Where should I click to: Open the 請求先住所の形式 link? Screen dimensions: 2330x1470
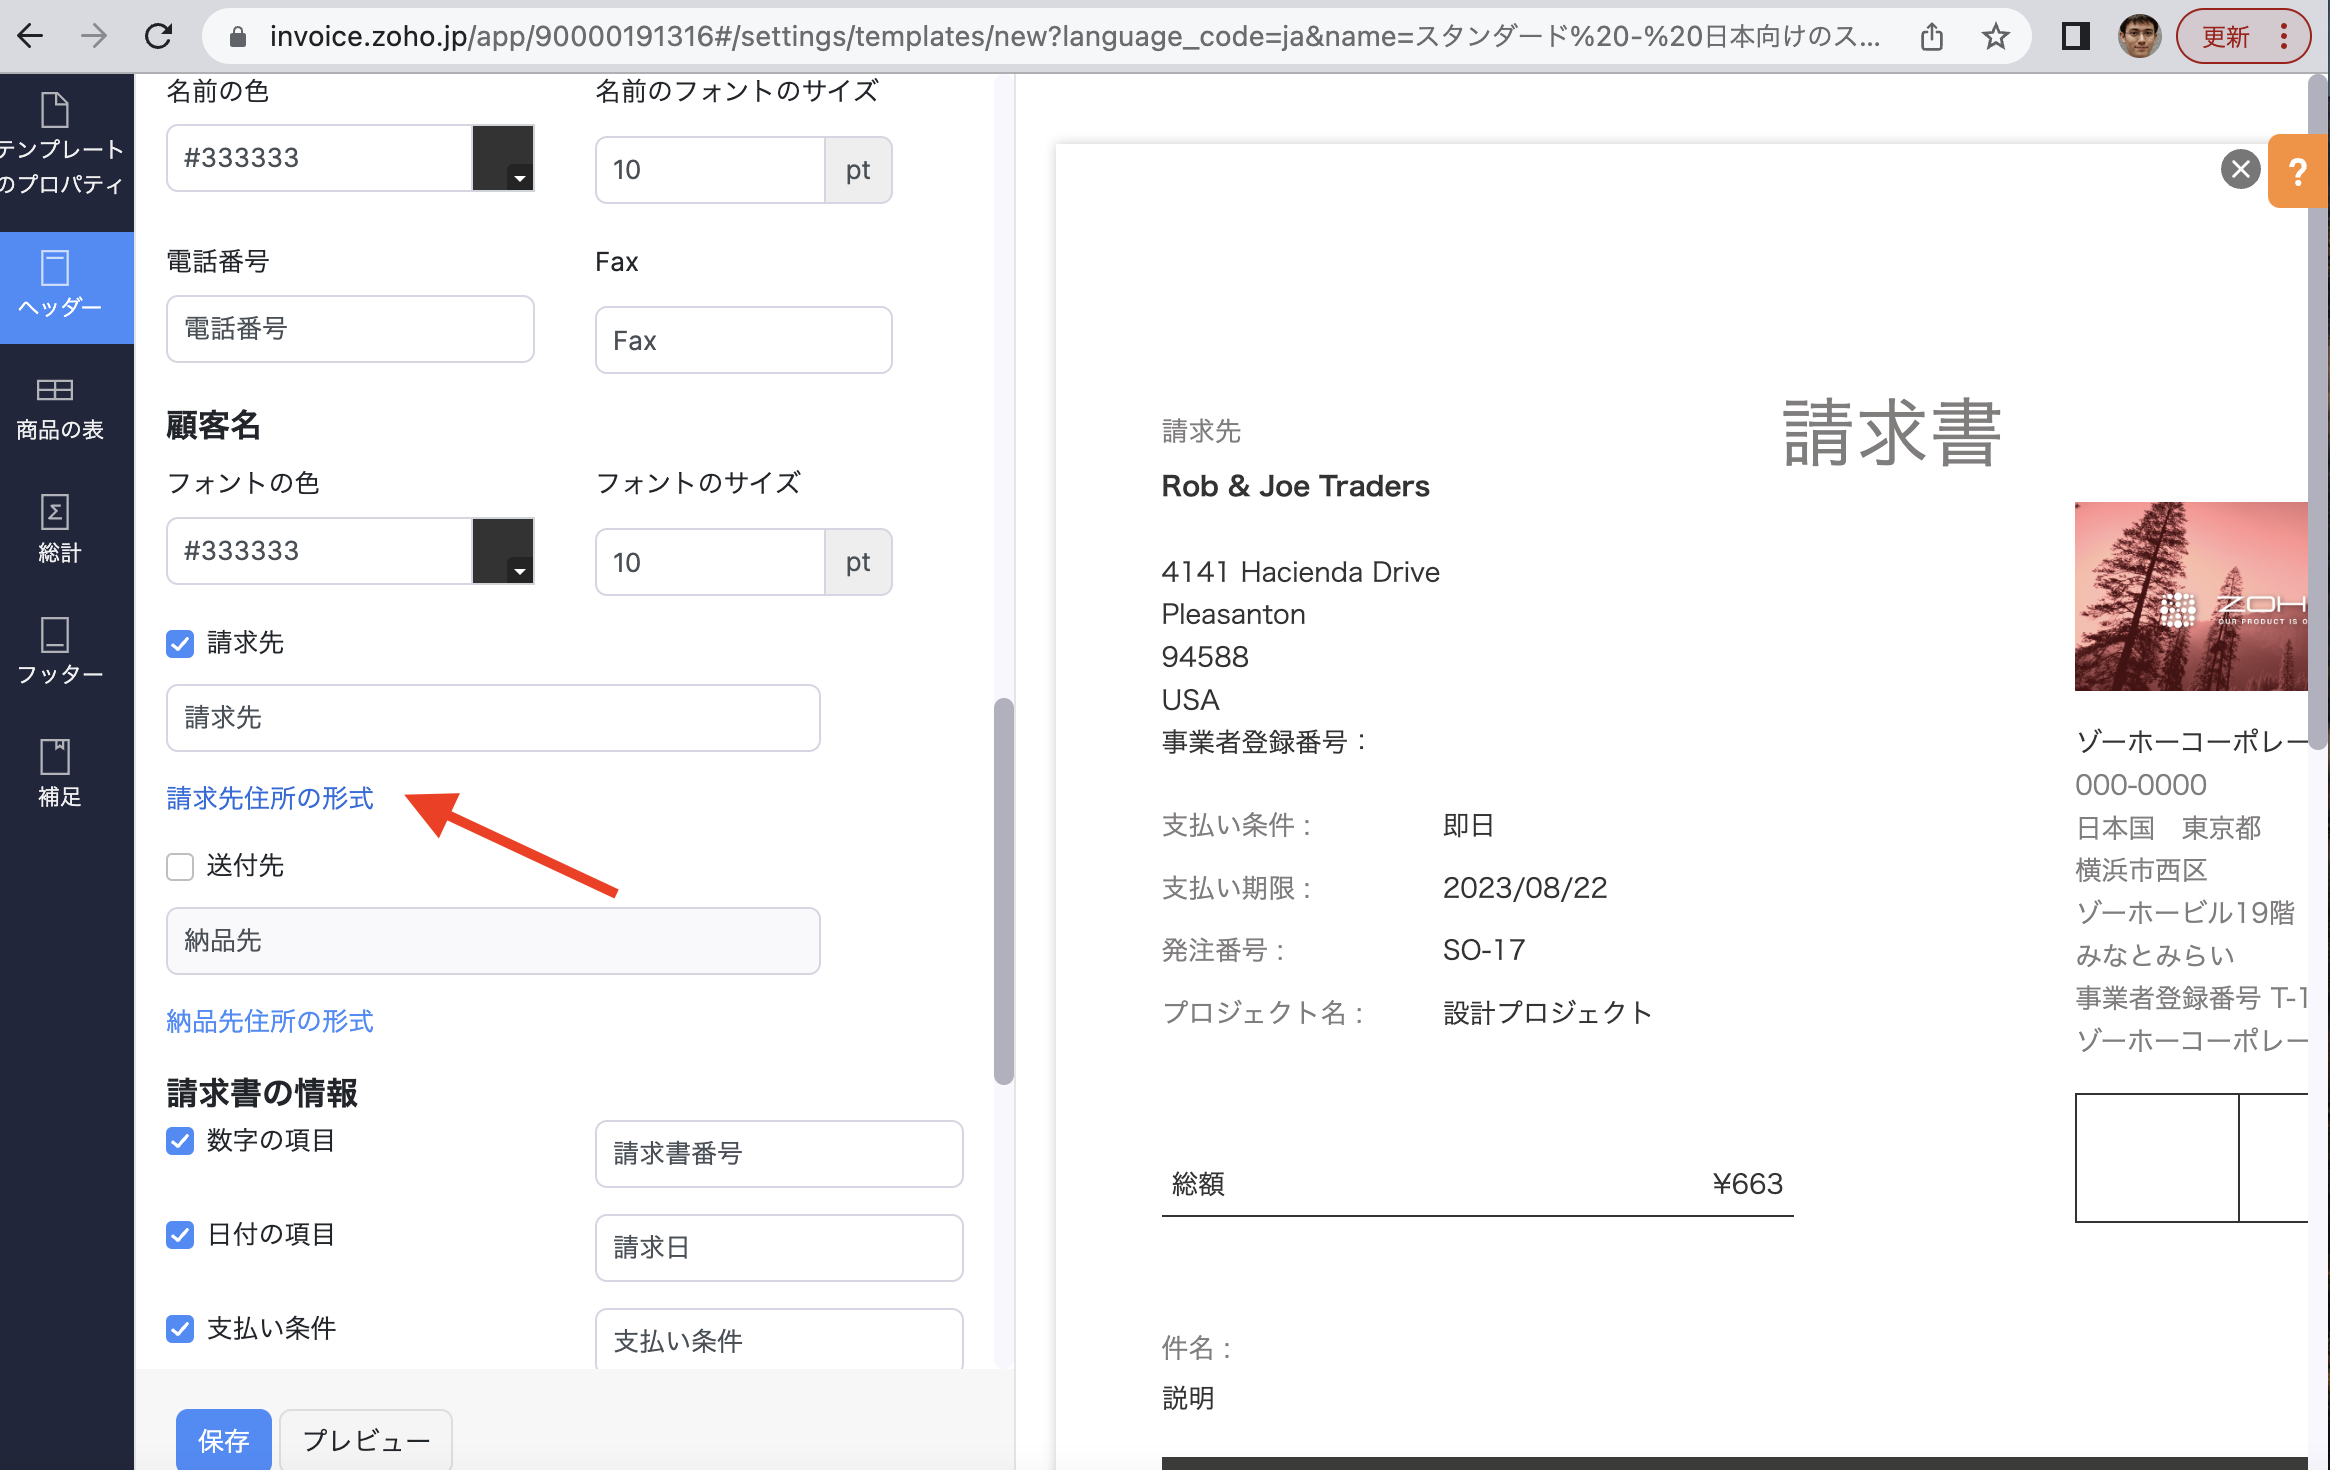pyautogui.click(x=270, y=798)
